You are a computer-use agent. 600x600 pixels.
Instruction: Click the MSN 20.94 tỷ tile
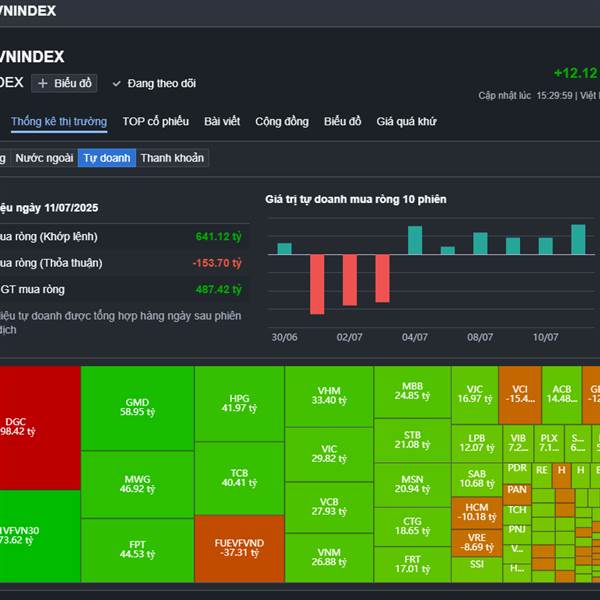412,485
